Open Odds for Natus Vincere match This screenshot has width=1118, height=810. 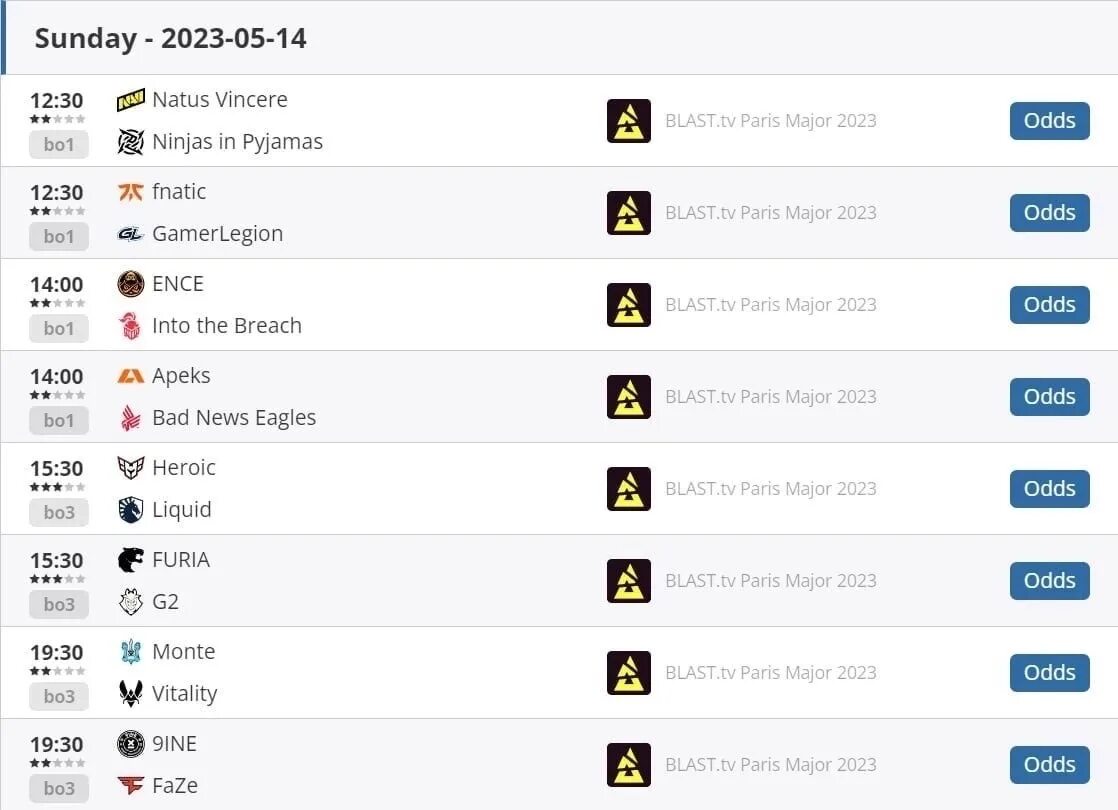click(1050, 121)
